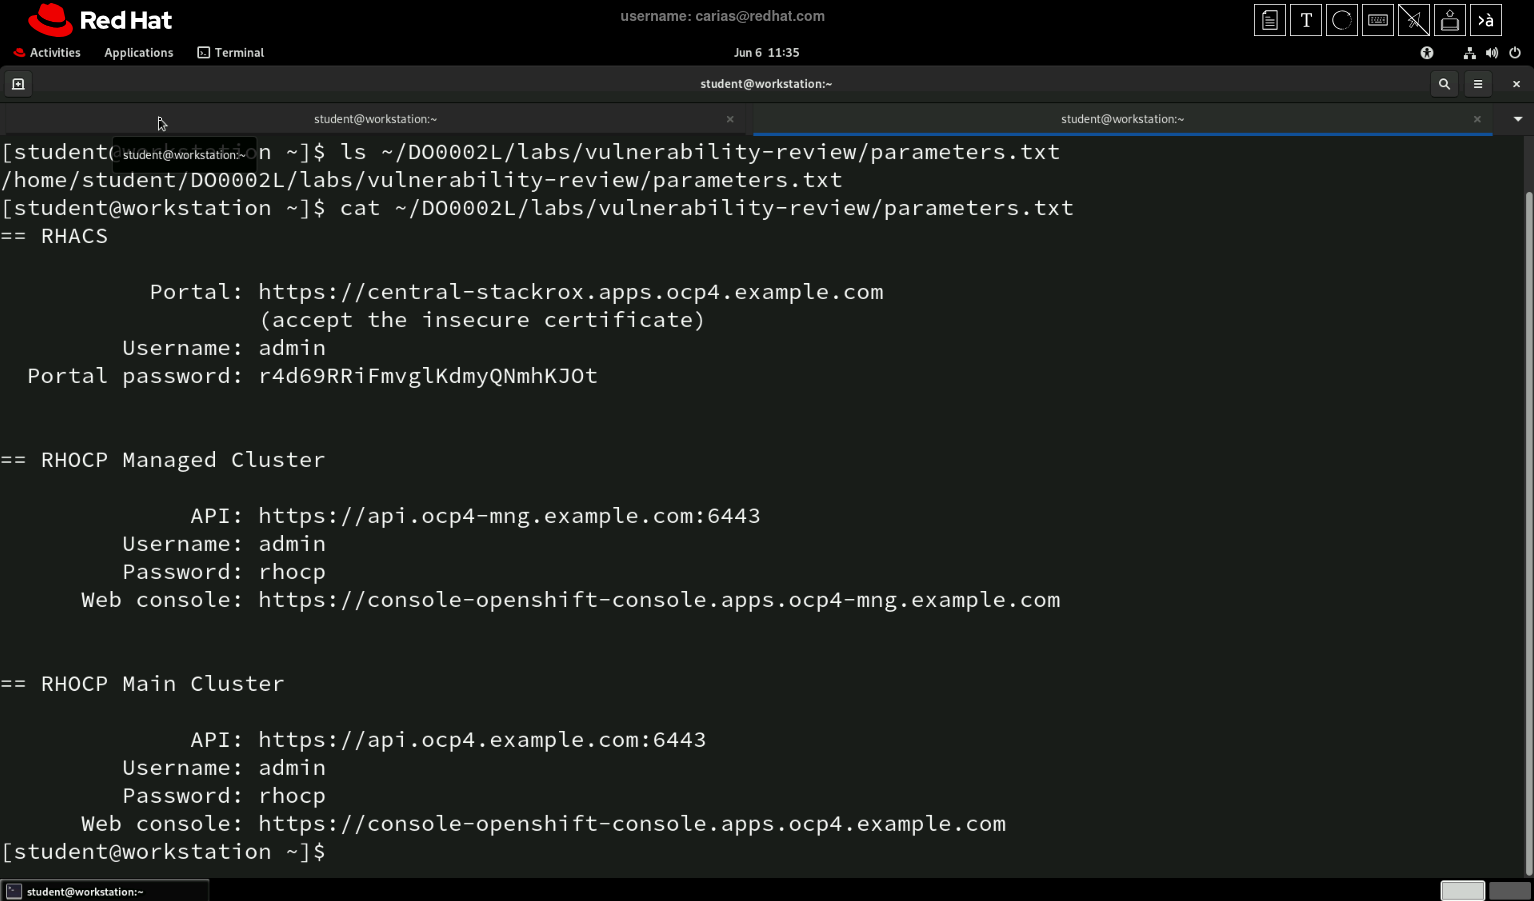This screenshot has height=901, width=1534.
Task: Open the Jun 6 11:35 clock calendar
Action: 767,53
